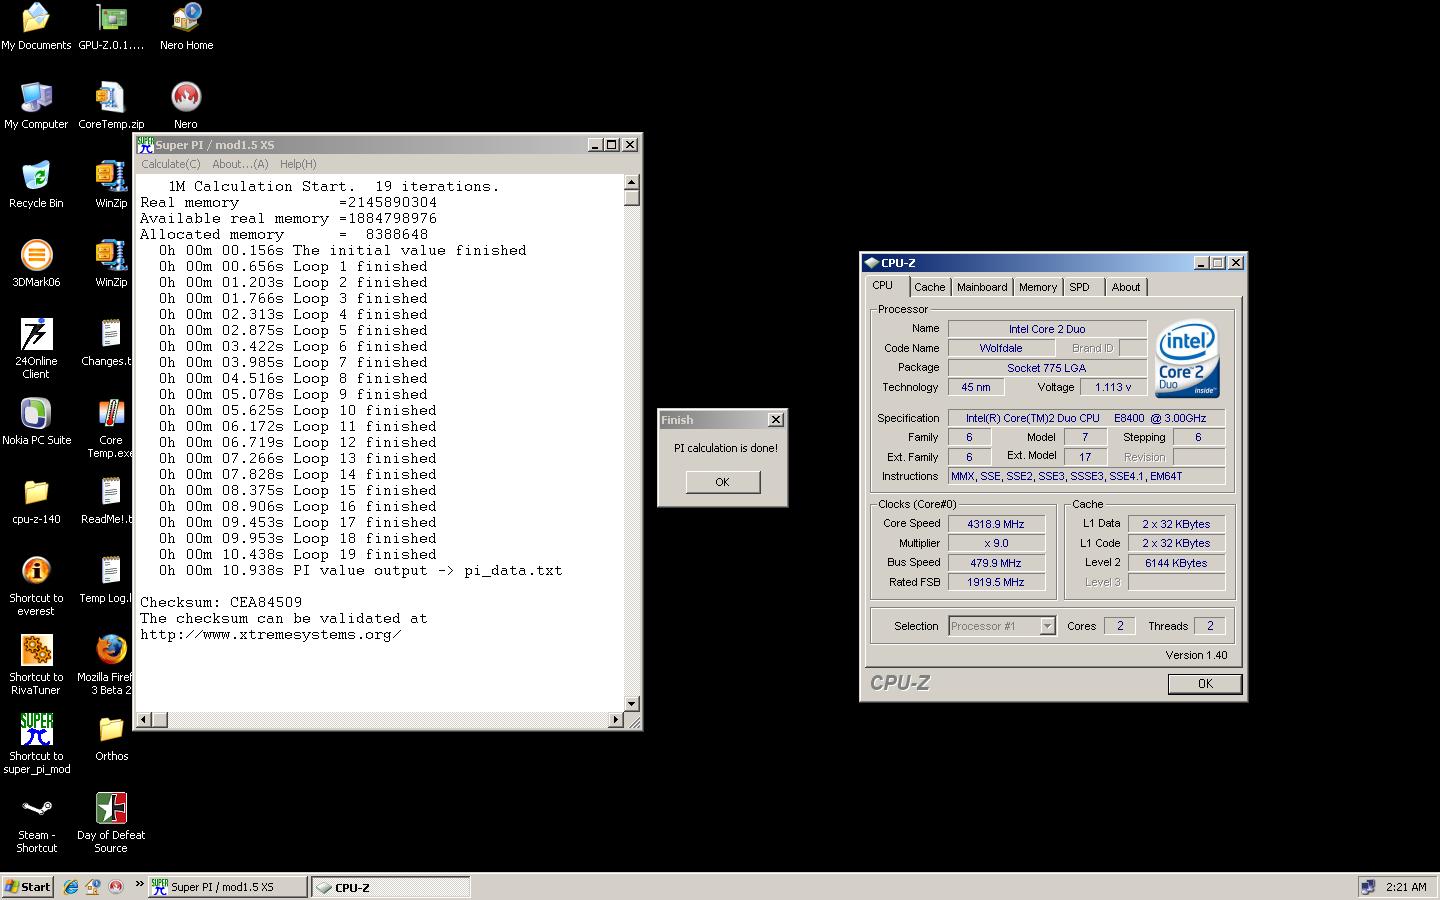Screen dimensions: 1440x900
Task: Launch Day of Defeat Source icon
Action: (111, 823)
